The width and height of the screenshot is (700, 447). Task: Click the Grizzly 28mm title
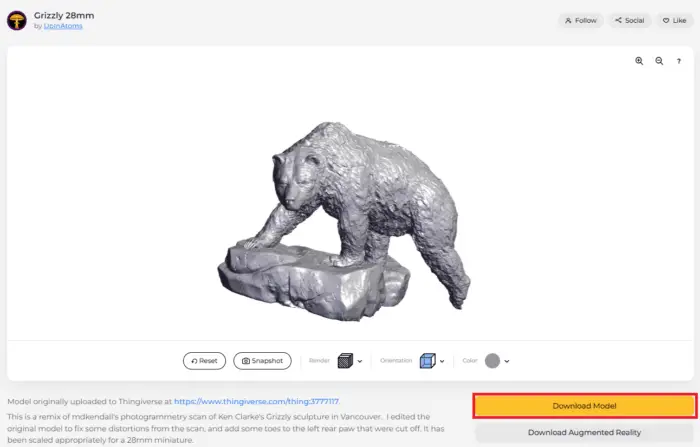coord(64,15)
